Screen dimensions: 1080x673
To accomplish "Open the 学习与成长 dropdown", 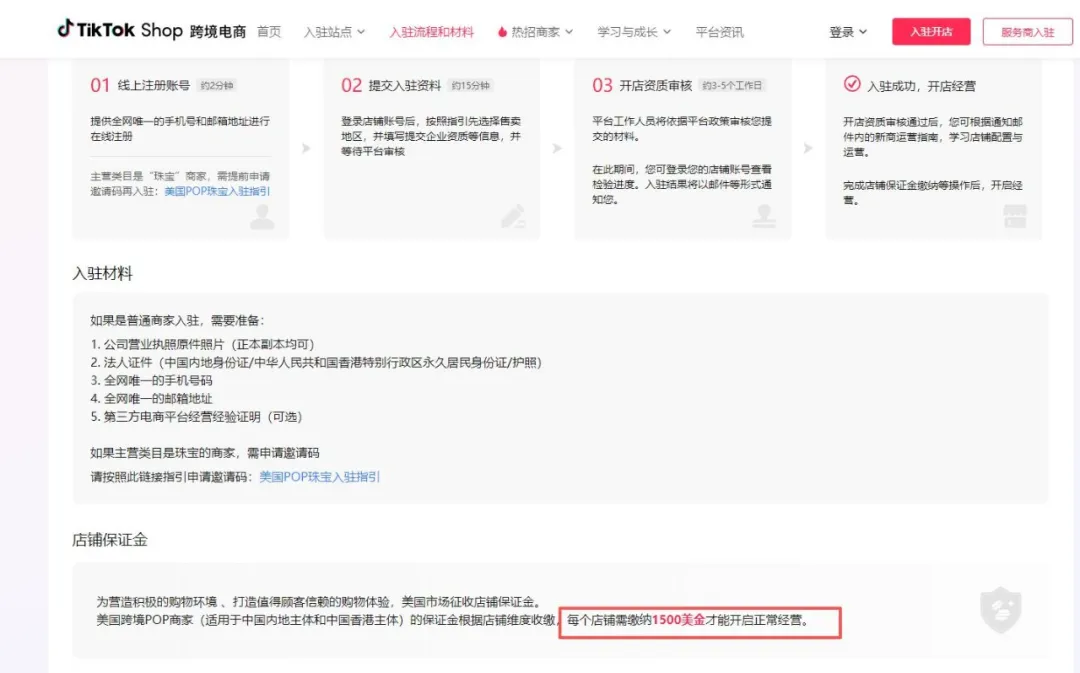I will pos(627,30).
